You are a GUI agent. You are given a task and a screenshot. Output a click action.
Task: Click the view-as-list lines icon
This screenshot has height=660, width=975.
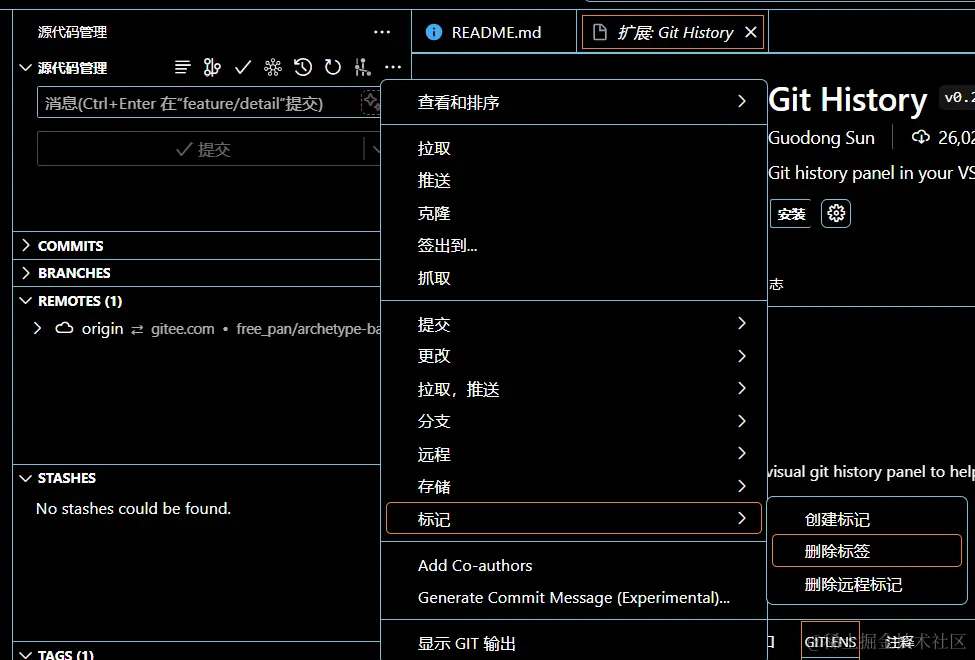pyautogui.click(x=182, y=67)
